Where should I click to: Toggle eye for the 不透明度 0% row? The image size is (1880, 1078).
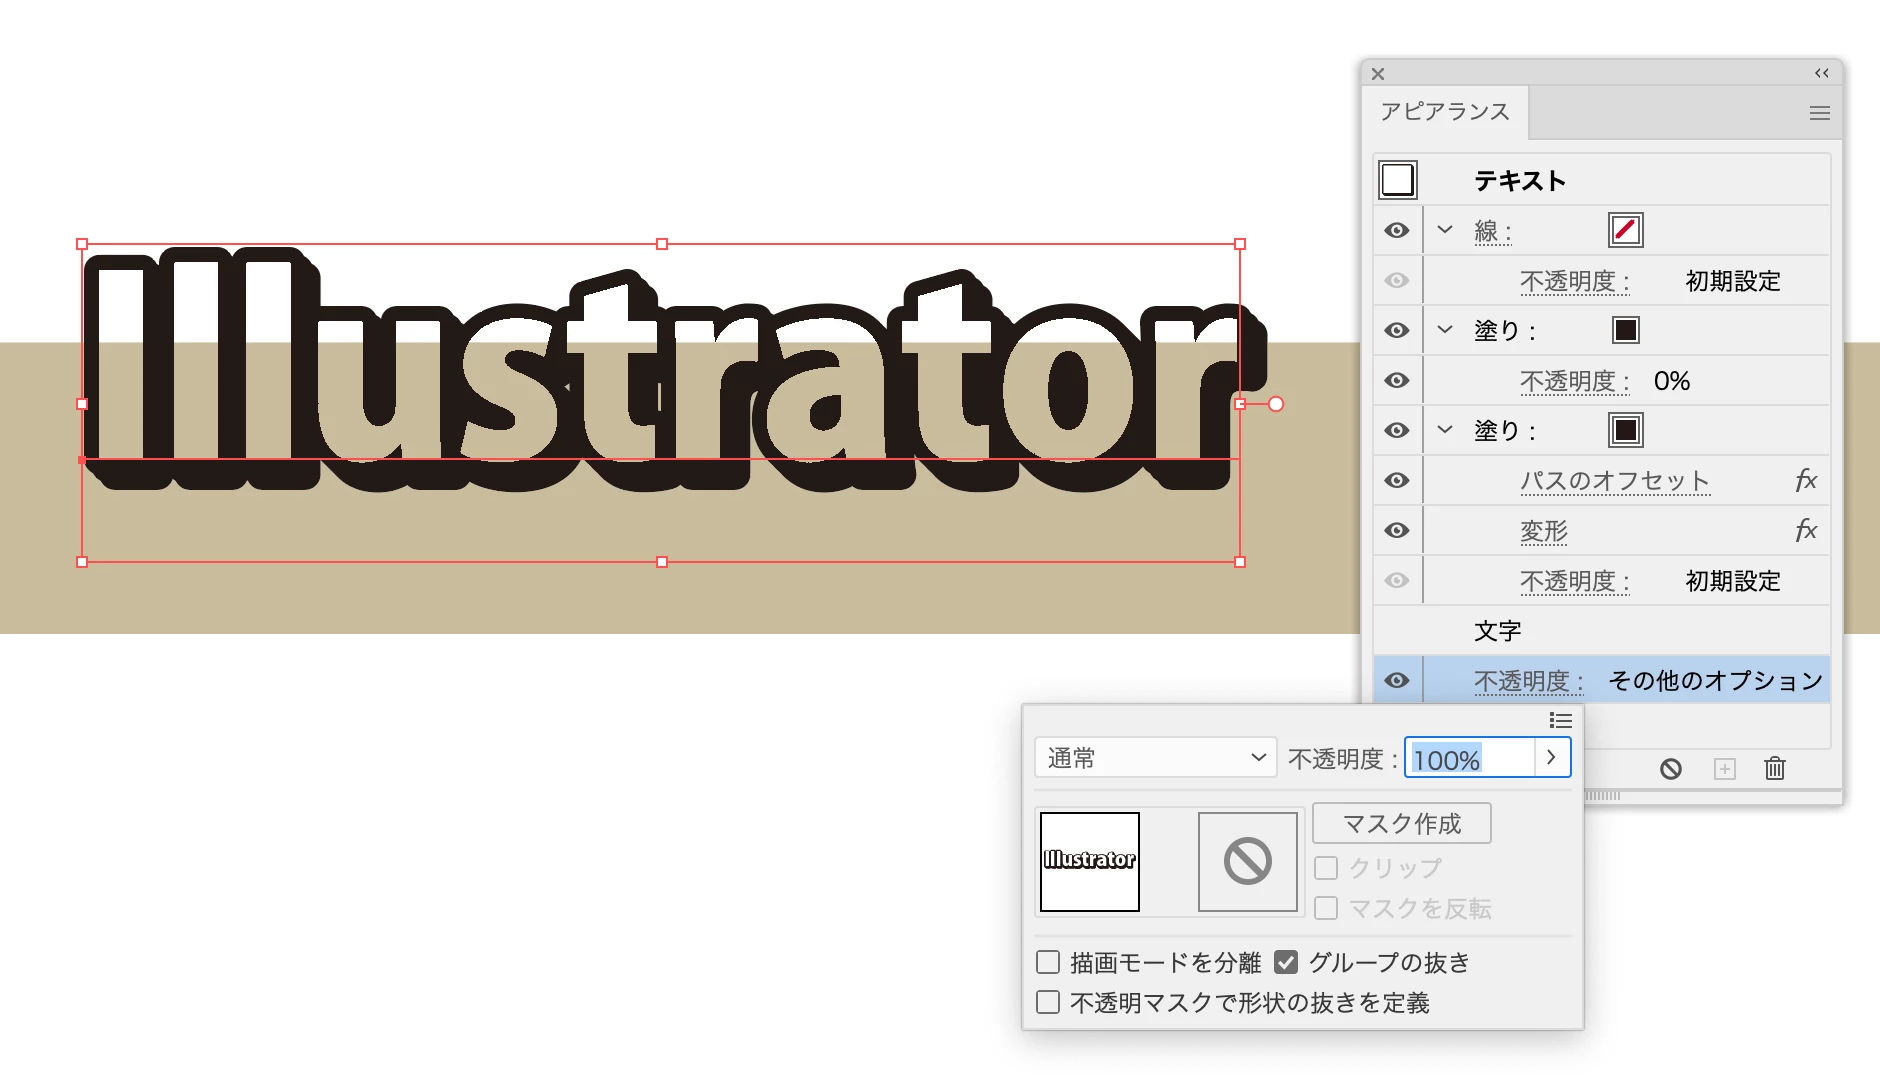1397,380
